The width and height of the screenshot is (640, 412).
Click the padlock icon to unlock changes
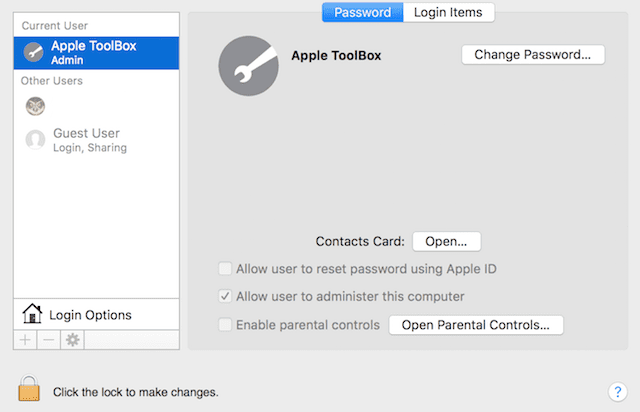pyautogui.click(x=29, y=388)
